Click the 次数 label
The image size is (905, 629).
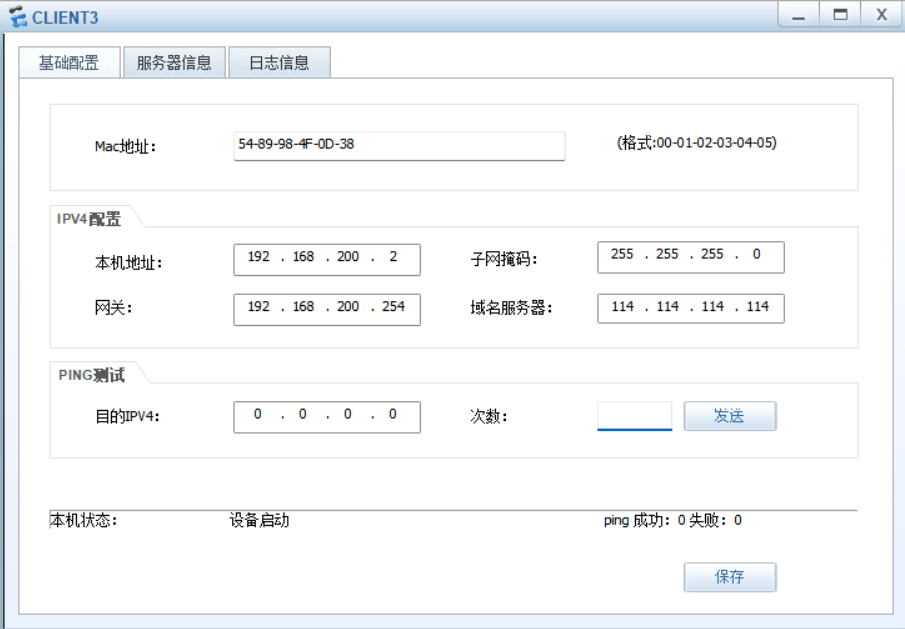[489, 416]
